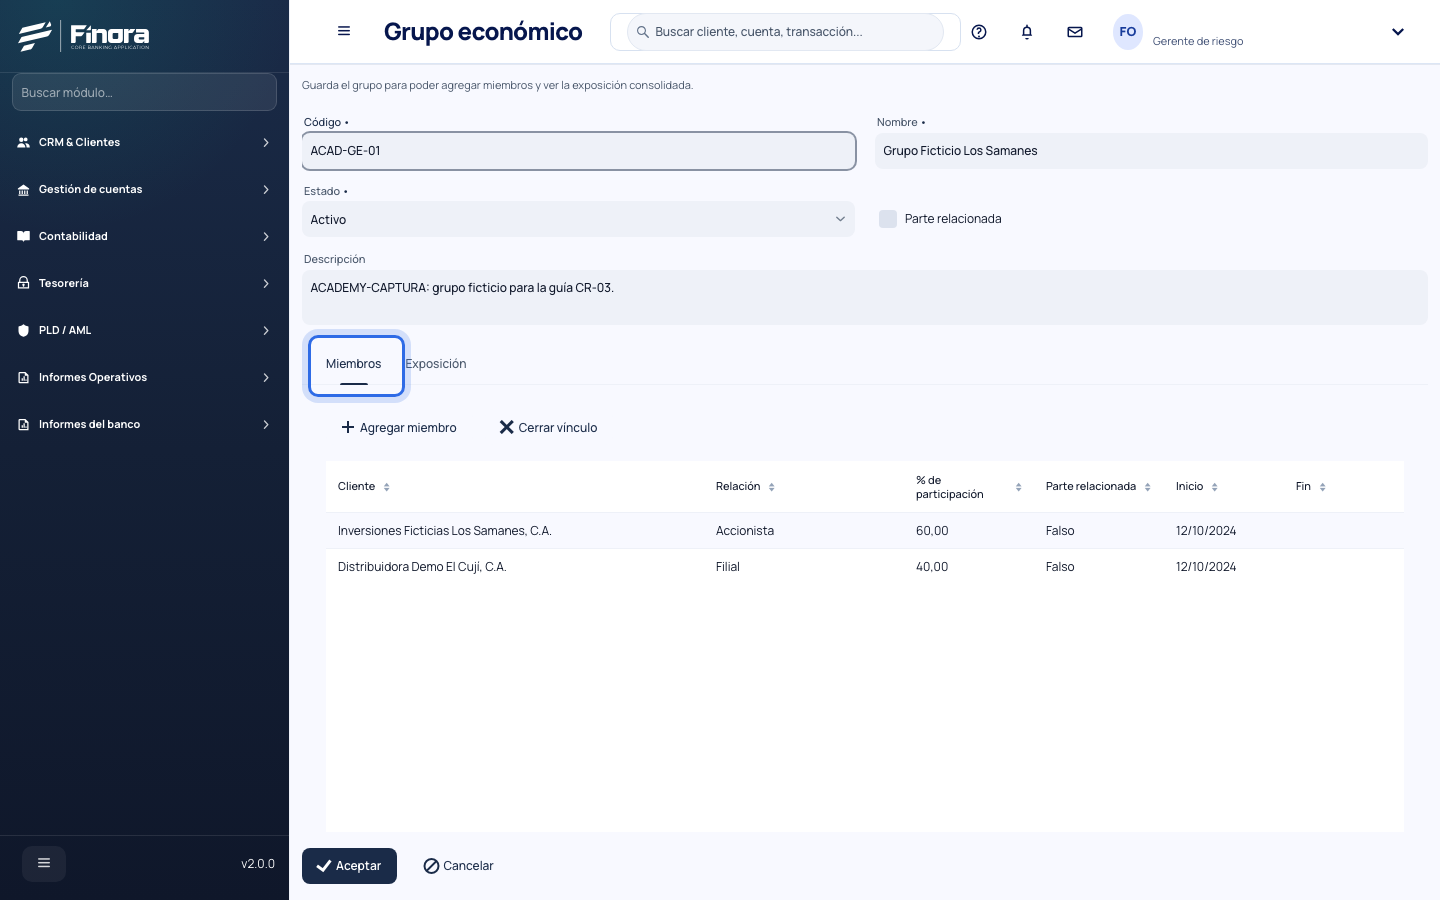The height and width of the screenshot is (900, 1440).
Task: Select the Miembros tab
Action: click(x=354, y=364)
